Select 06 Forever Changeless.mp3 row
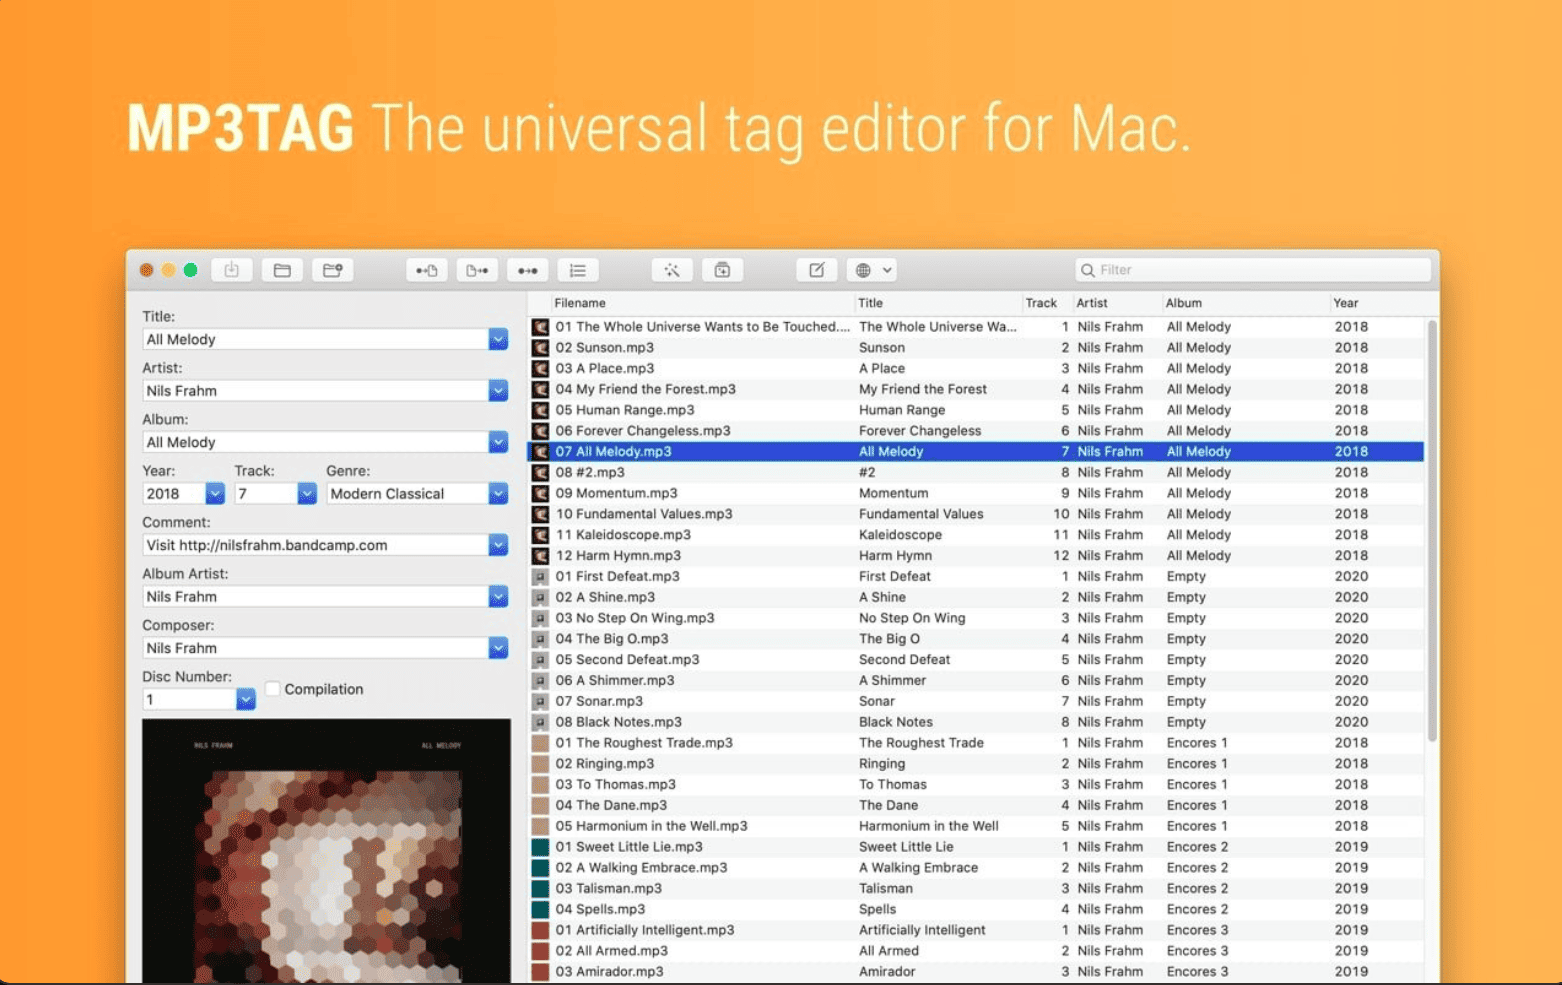Viewport: 1562px width, 985px height. [976, 431]
